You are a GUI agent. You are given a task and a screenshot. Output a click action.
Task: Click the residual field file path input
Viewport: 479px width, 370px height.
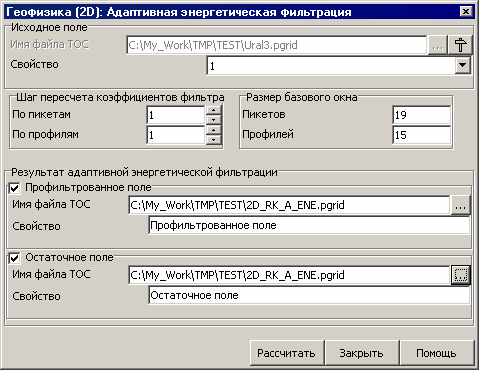tap(289, 275)
